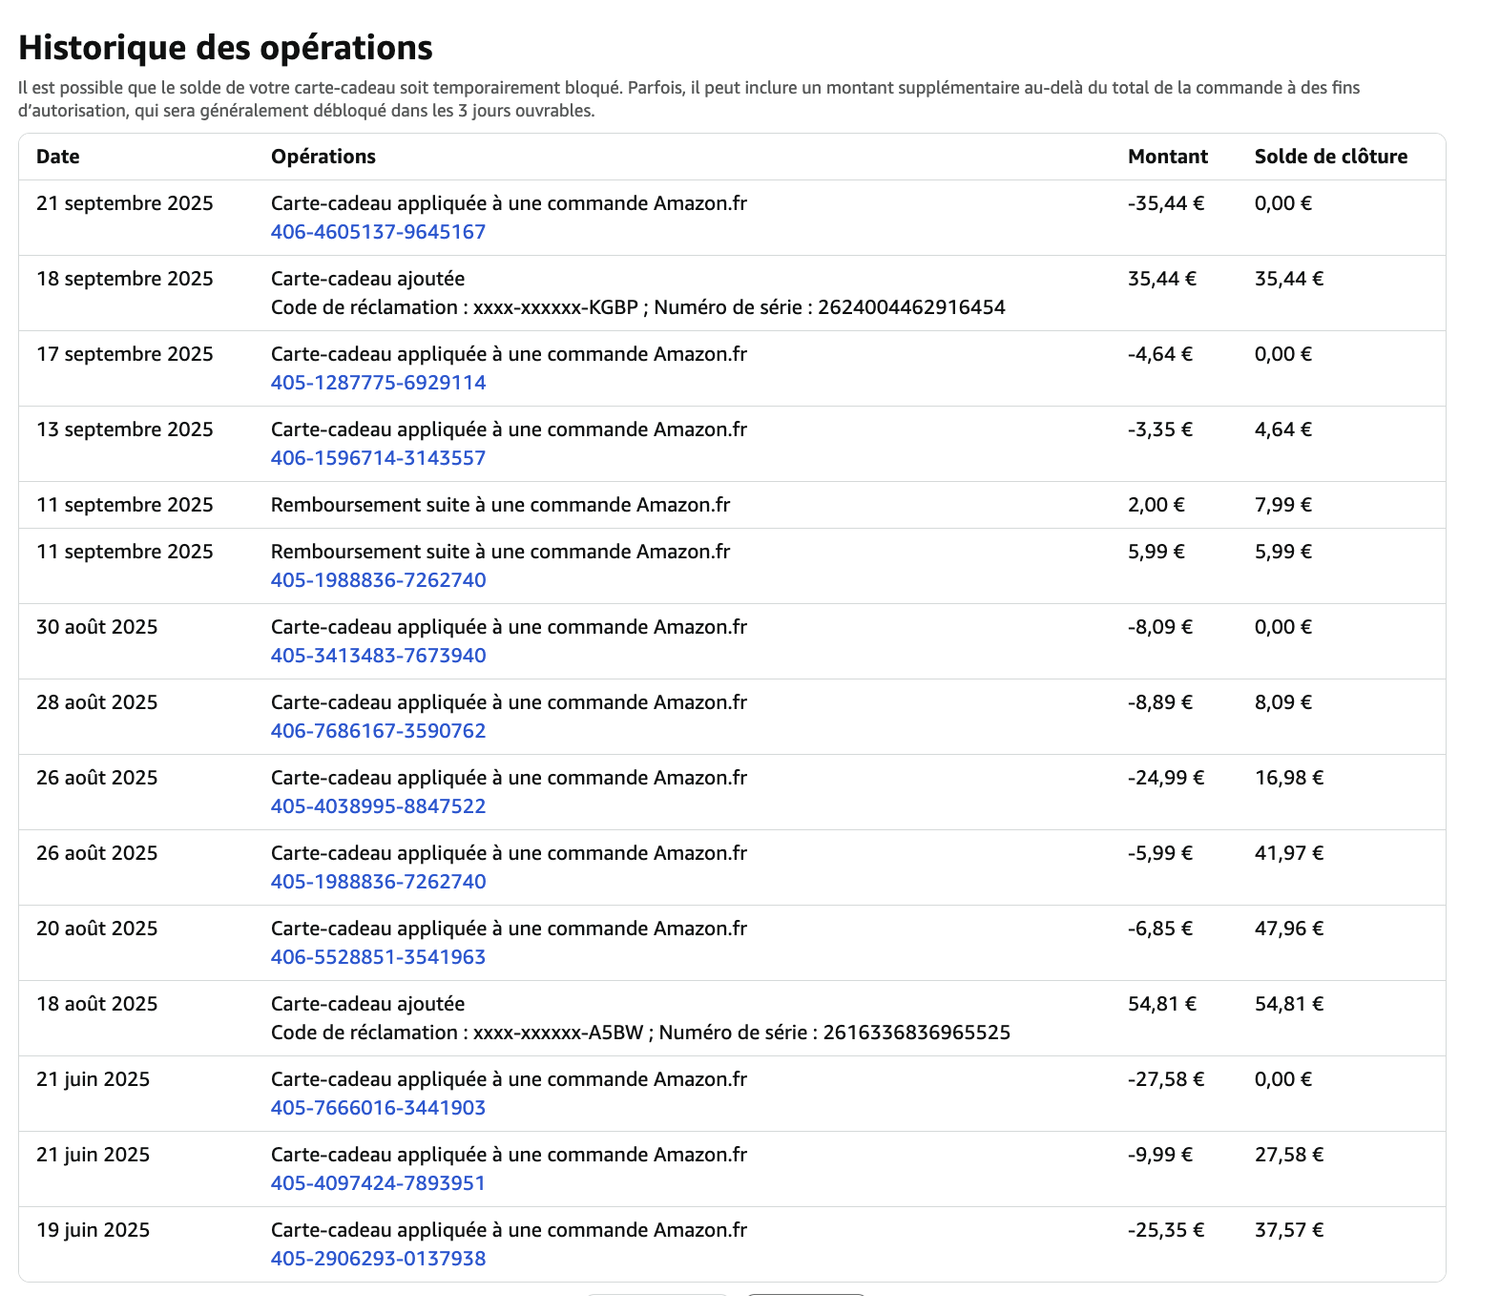This screenshot has width=1500, height=1296.
Task: Click the Date column header
Action: click(x=58, y=157)
